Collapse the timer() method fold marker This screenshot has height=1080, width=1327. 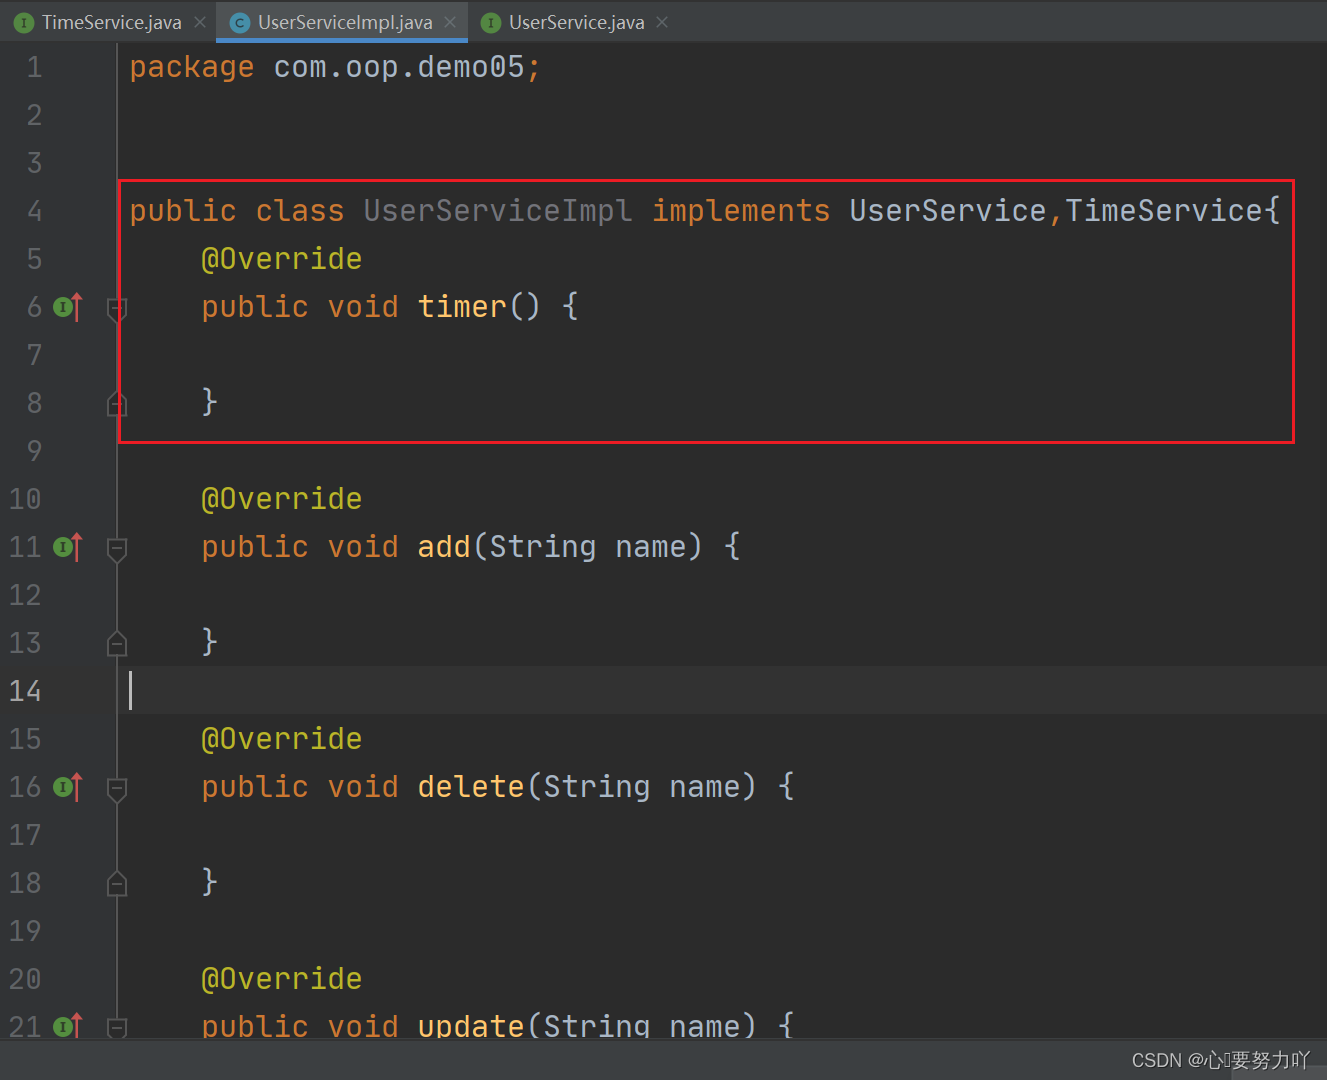point(117,309)
